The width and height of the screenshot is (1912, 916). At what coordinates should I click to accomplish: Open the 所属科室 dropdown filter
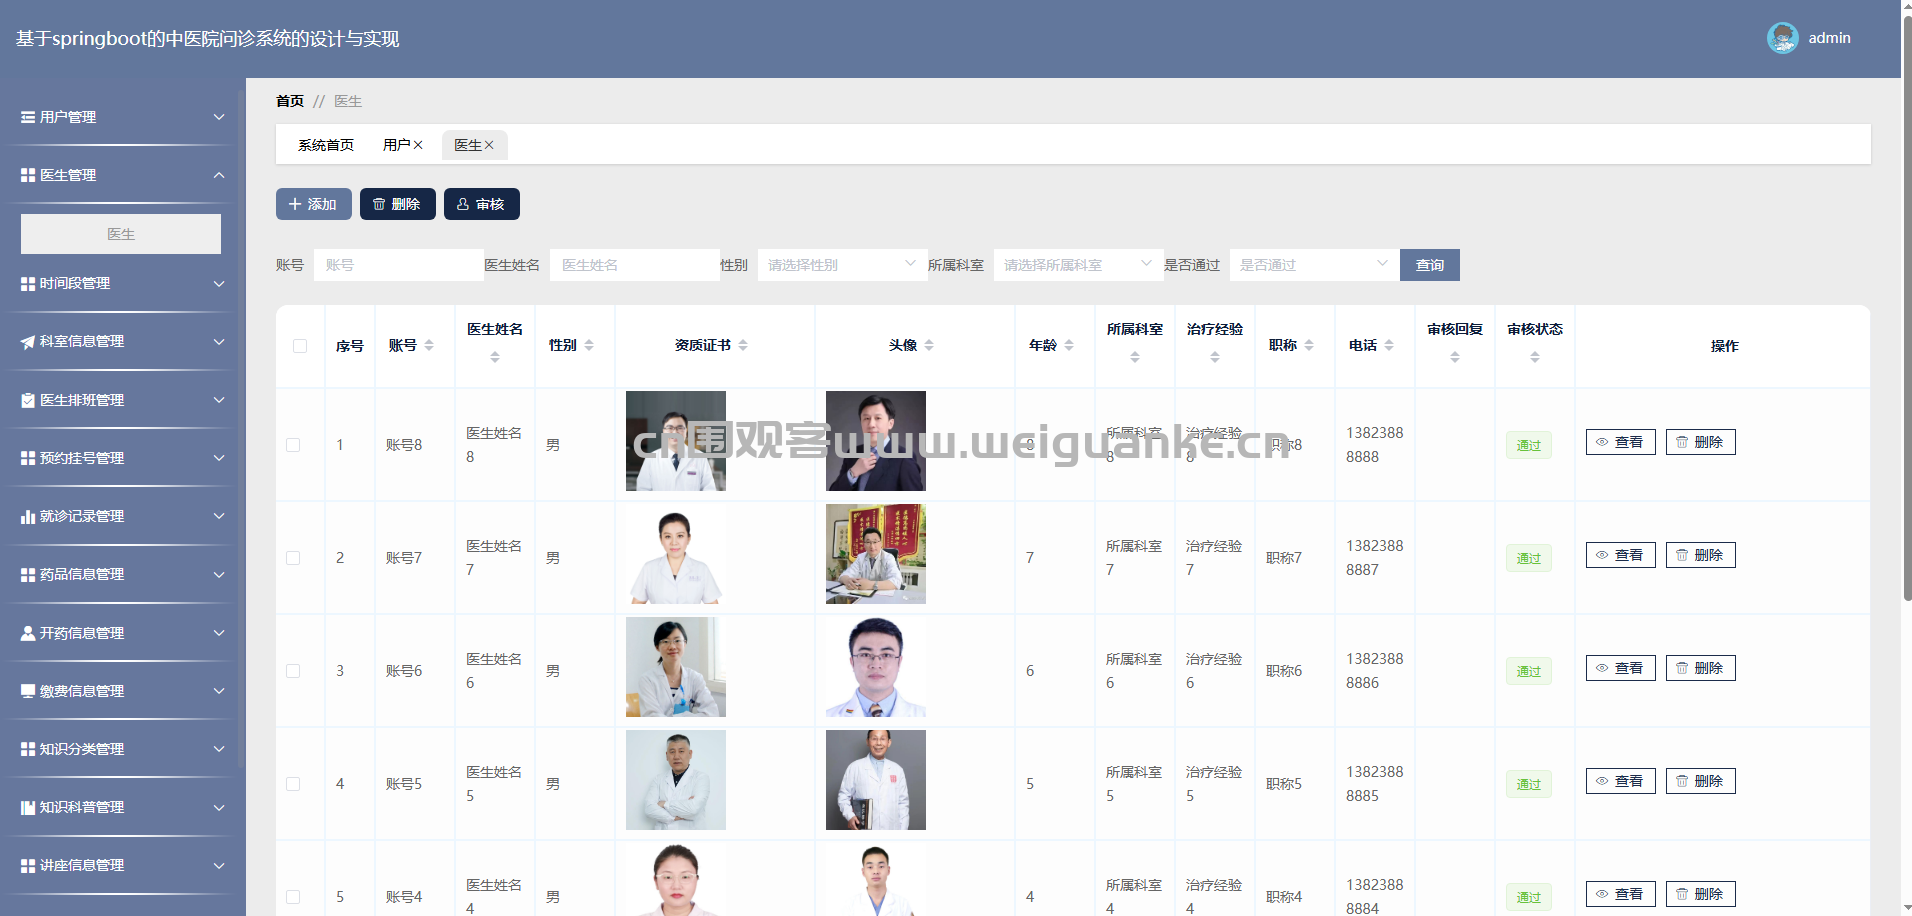tap(1077, 265)
